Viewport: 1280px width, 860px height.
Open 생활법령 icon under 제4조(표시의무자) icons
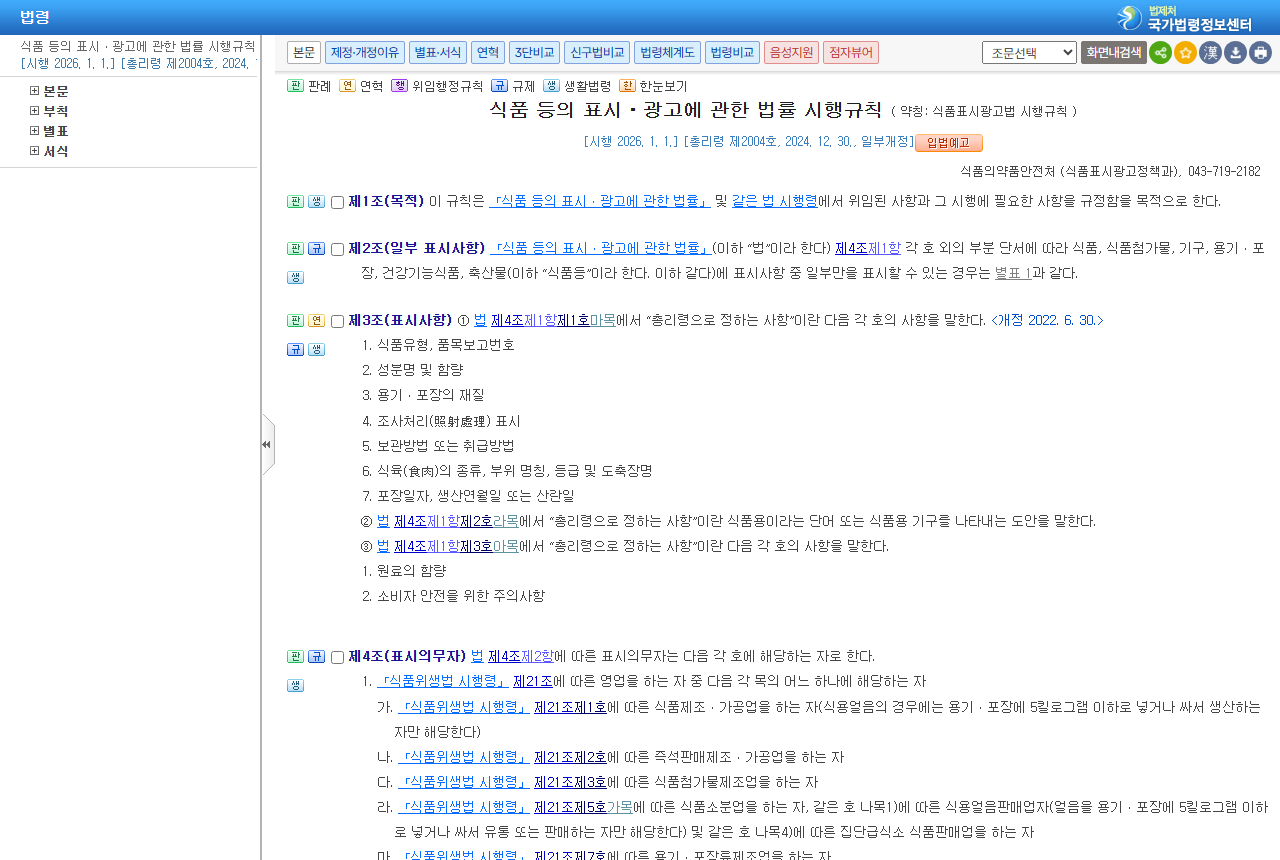pyautogui.click(x=295, y=686)
